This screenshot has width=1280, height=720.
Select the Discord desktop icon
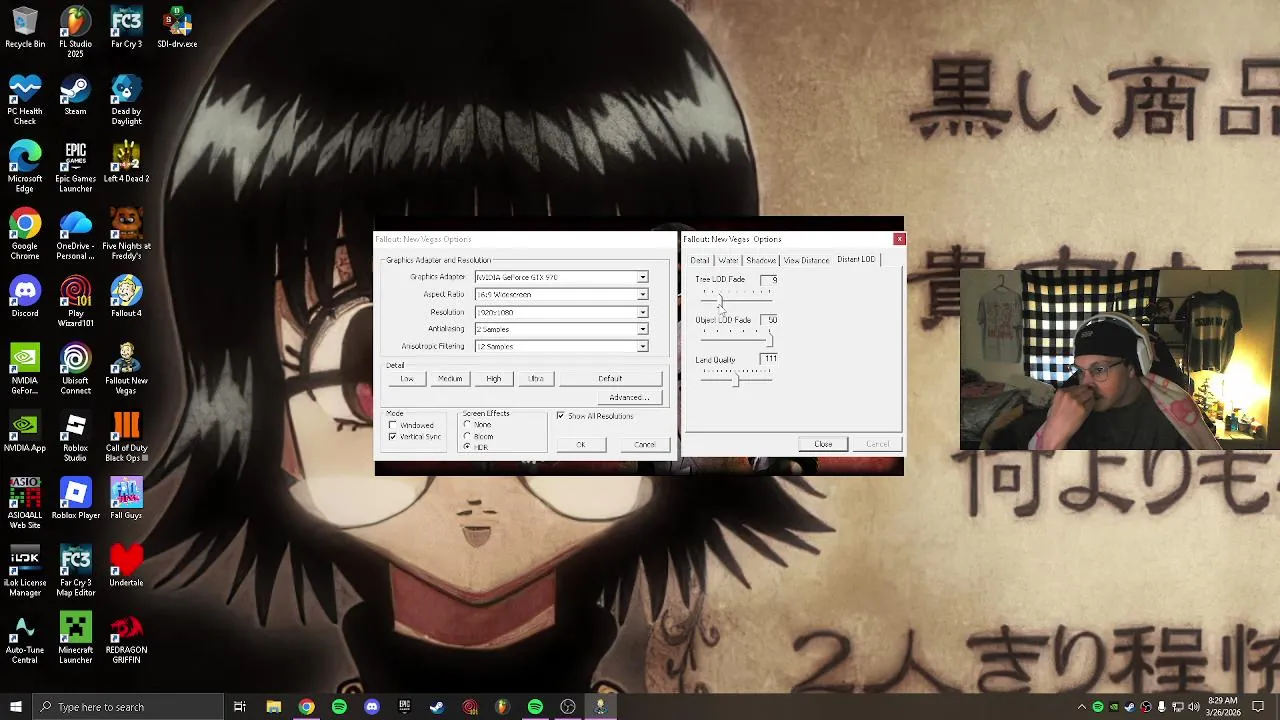25,297
